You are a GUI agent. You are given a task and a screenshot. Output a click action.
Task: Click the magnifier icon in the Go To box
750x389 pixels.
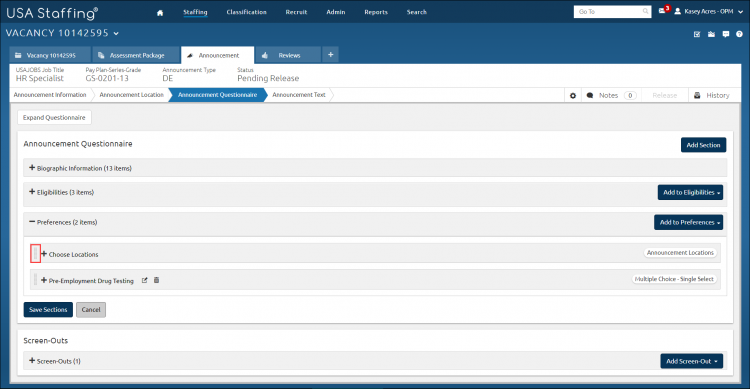click(645, 11)
